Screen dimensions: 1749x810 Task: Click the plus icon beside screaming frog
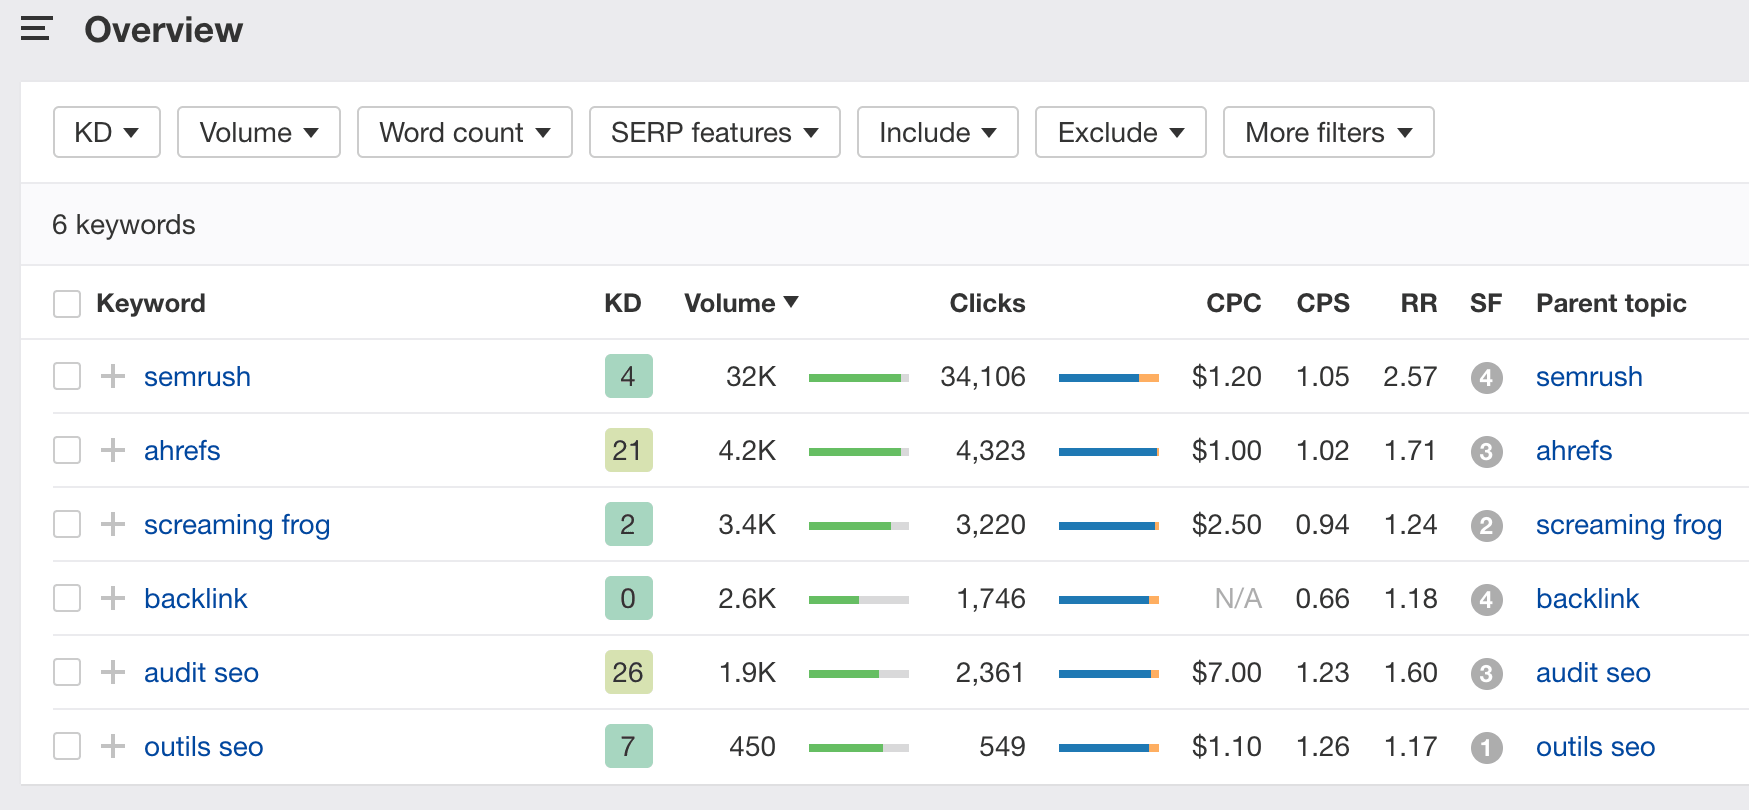coord(113,524)
